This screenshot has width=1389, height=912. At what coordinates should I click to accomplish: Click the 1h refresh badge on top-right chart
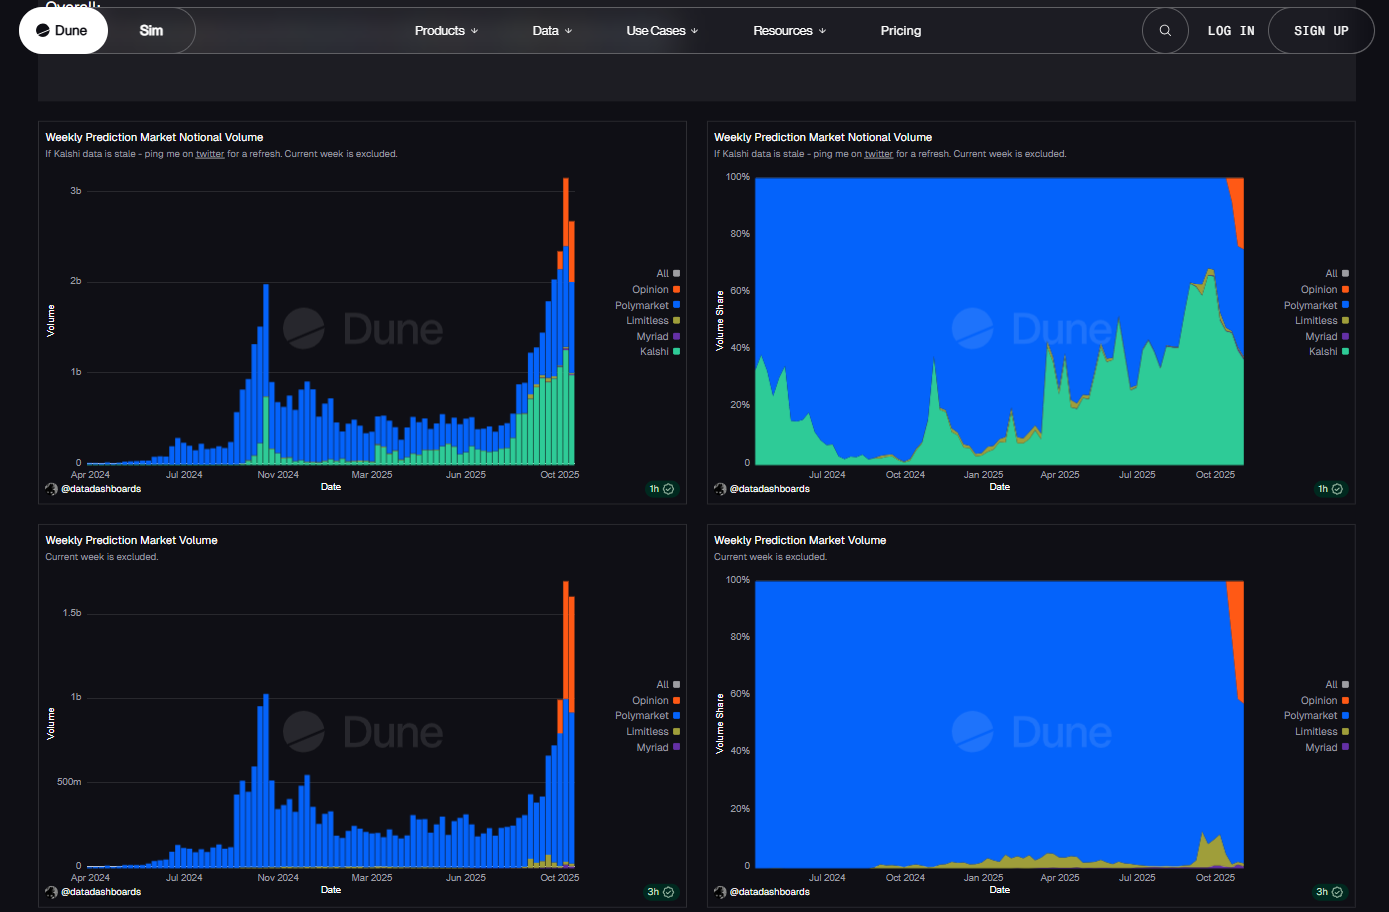click(x=1330, y=489)
